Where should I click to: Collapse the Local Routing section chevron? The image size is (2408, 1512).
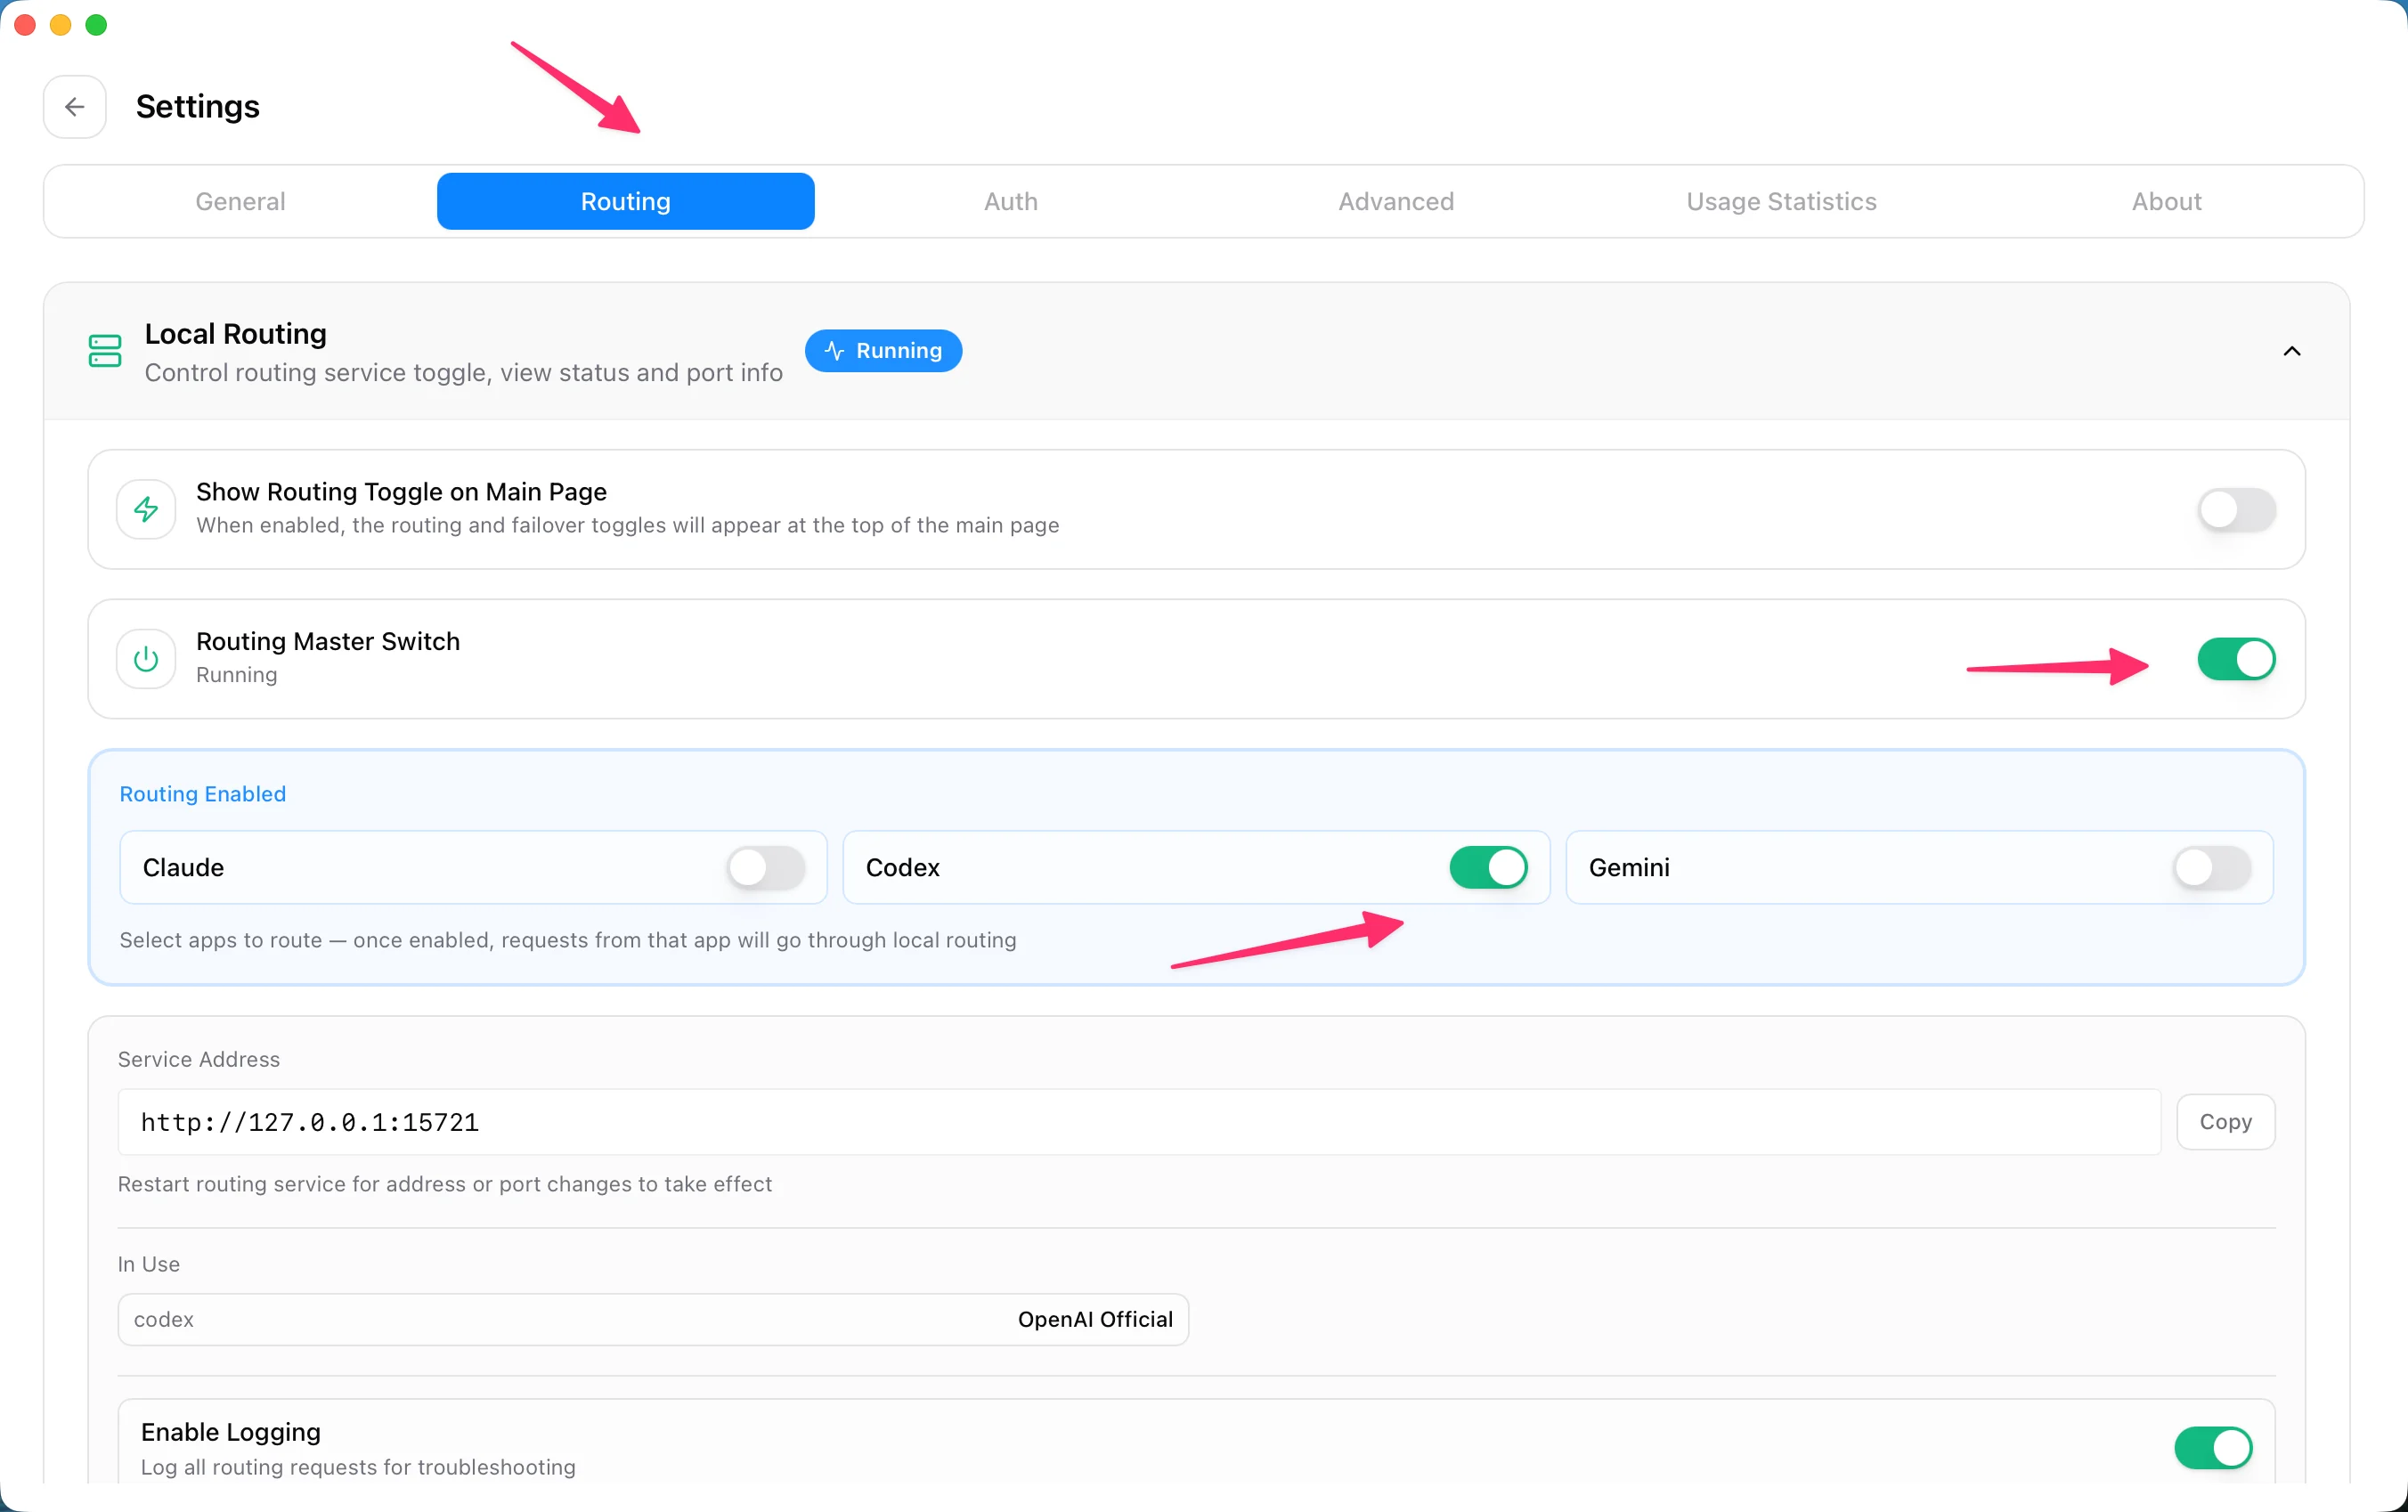pos(2291,351)
